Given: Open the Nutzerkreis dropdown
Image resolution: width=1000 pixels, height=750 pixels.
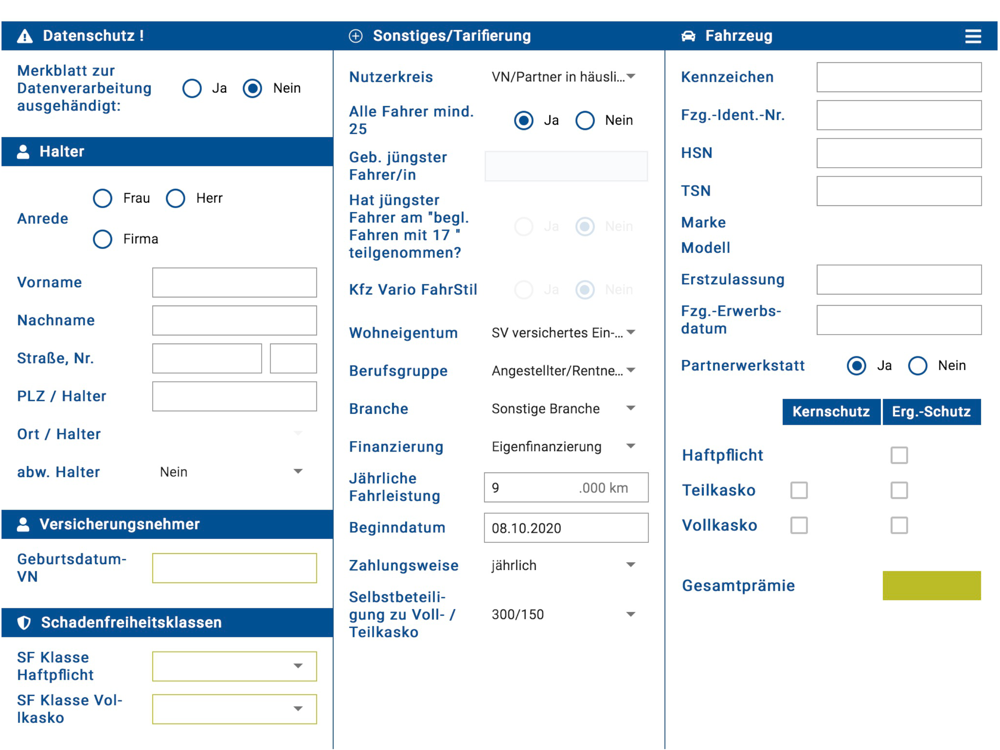Looking at the screenshot, I should pos(564,77).
